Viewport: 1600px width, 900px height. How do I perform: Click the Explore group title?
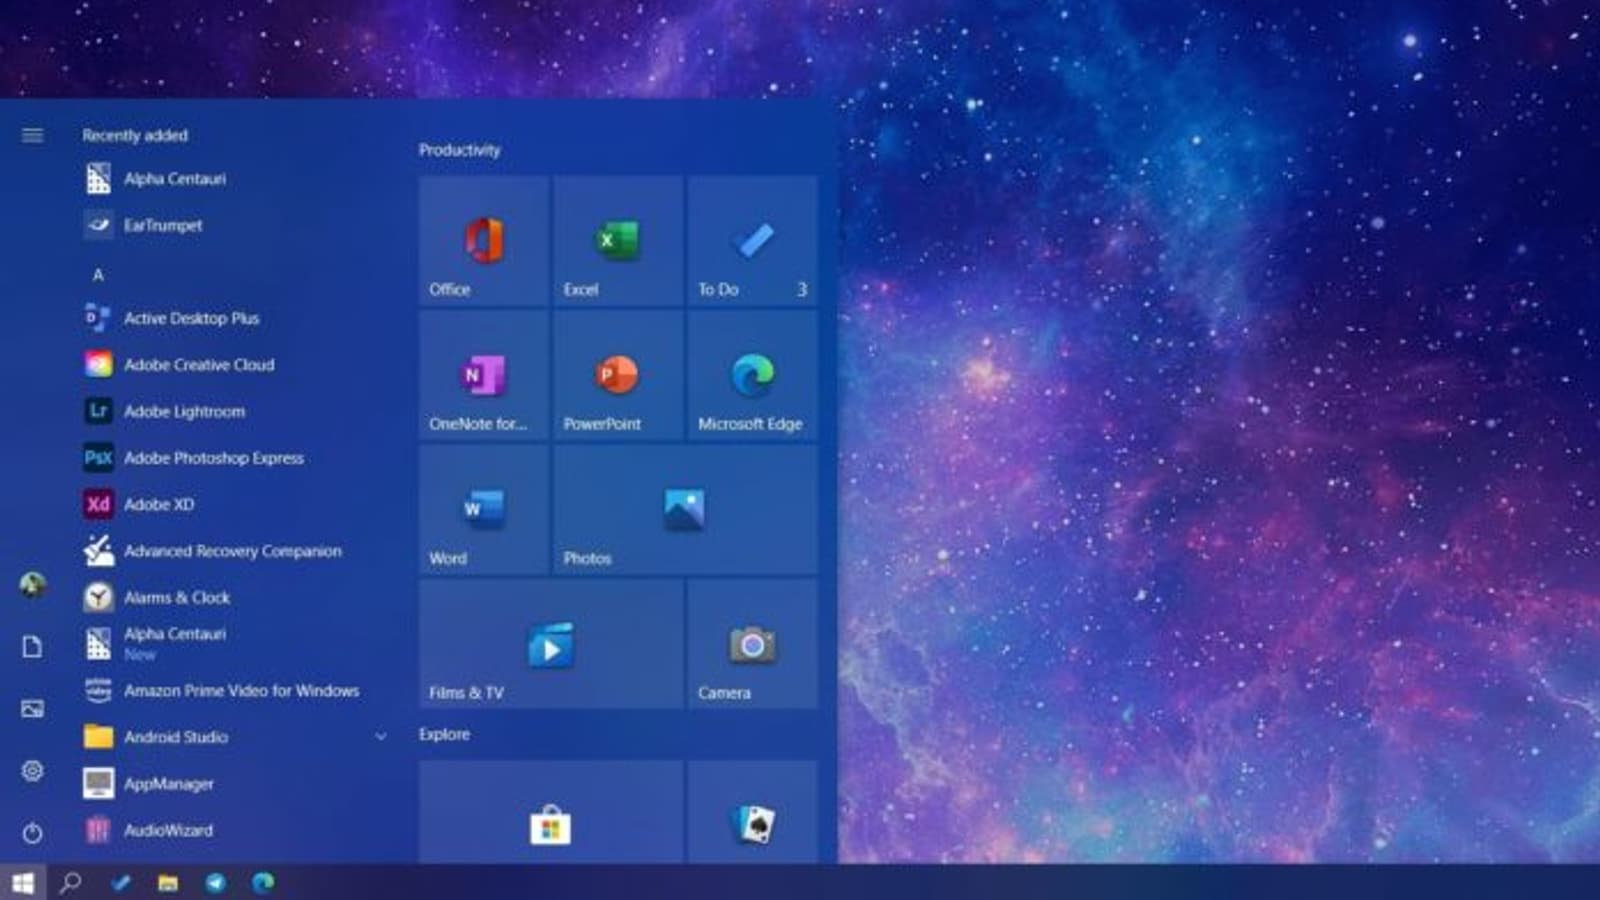pos(444,734)
